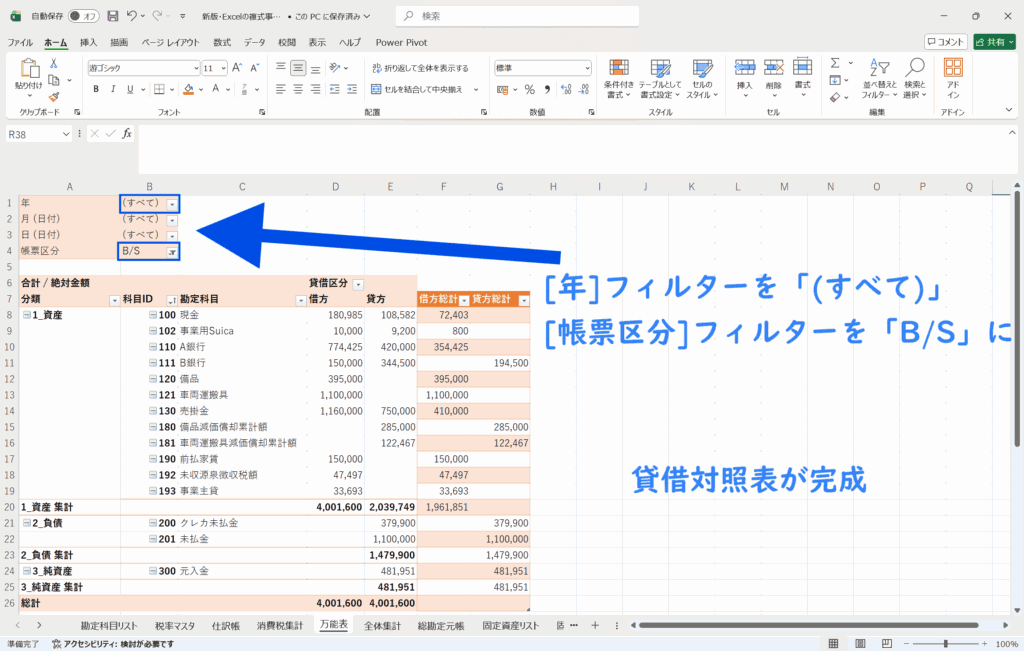Switch to the 仕訳帳 sheet tab
This screenshot has width=1024, height=651.
(226, 625)
